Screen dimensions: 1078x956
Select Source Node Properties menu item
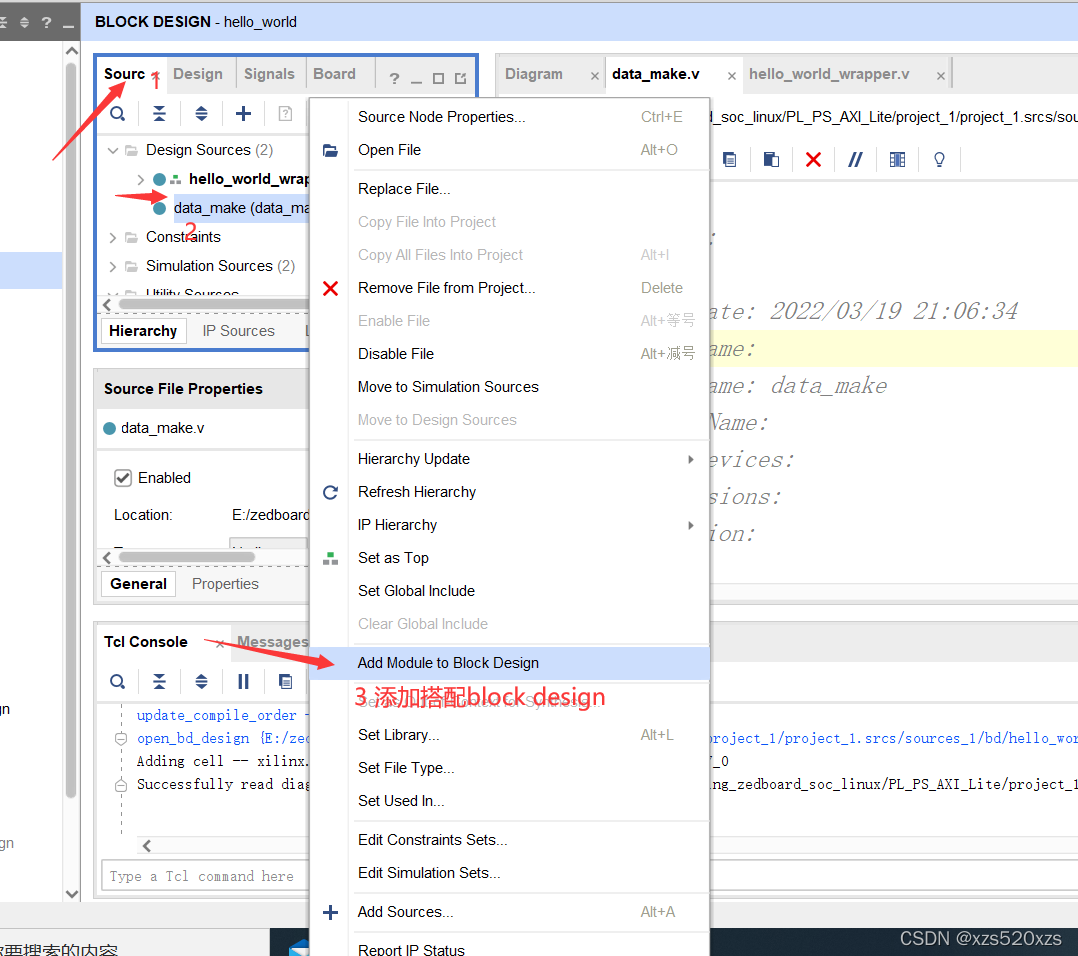click(x=509, y=117)
